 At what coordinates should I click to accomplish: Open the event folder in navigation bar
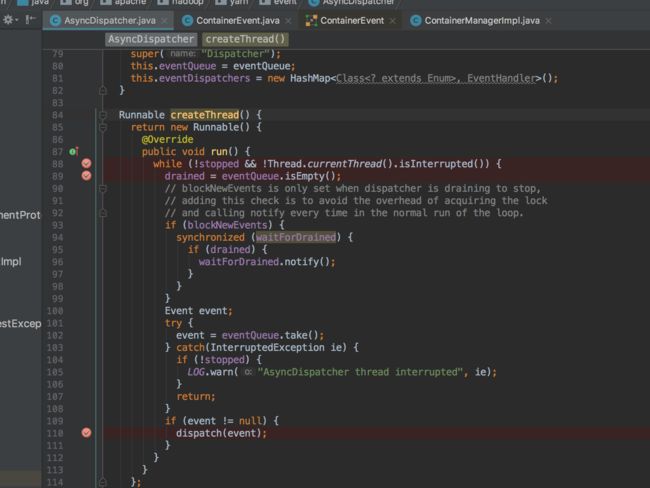278,2
